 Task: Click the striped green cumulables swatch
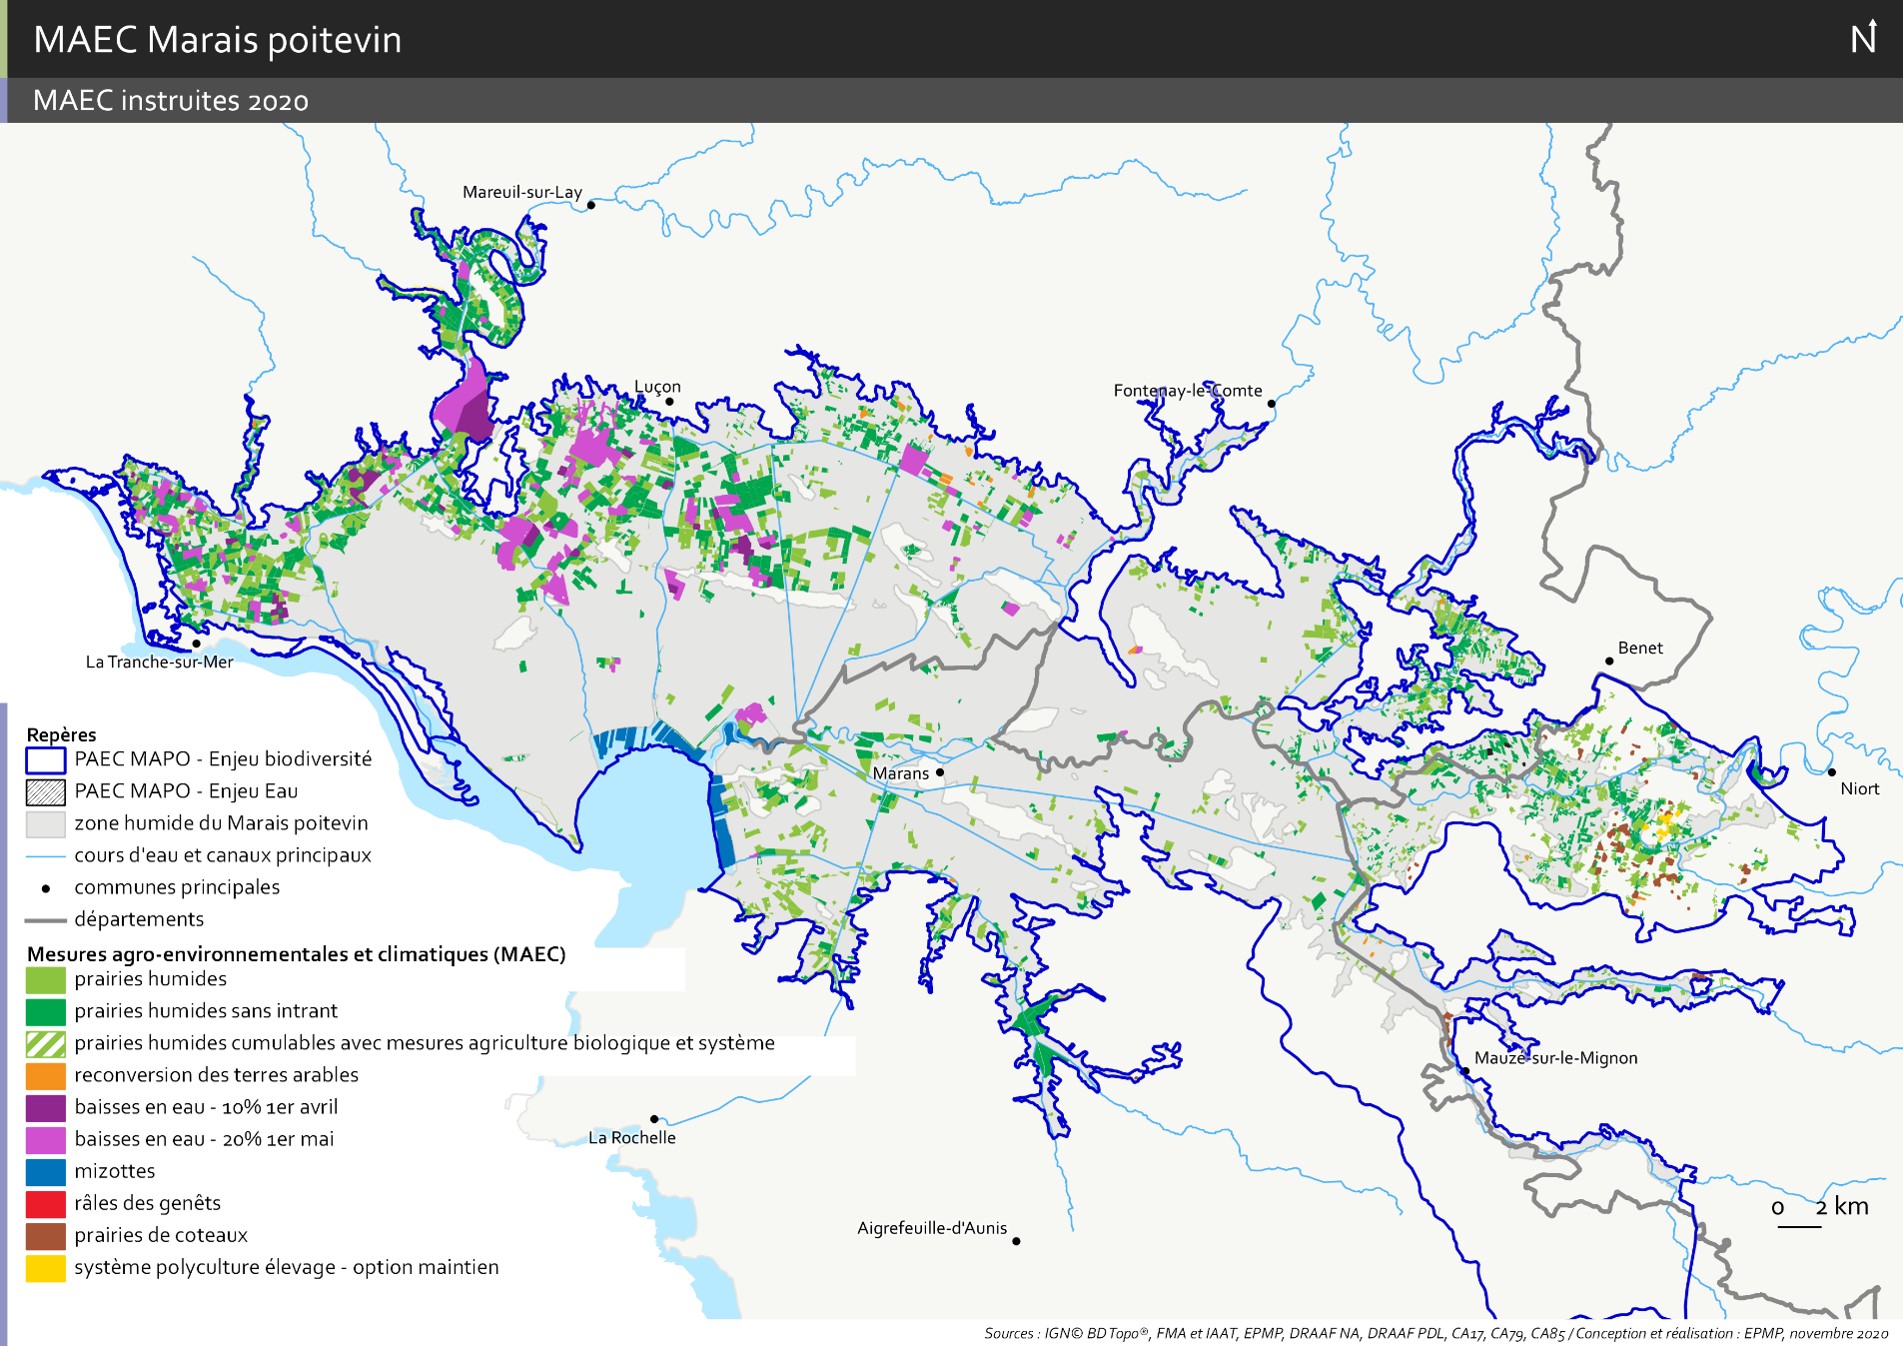46,1044
